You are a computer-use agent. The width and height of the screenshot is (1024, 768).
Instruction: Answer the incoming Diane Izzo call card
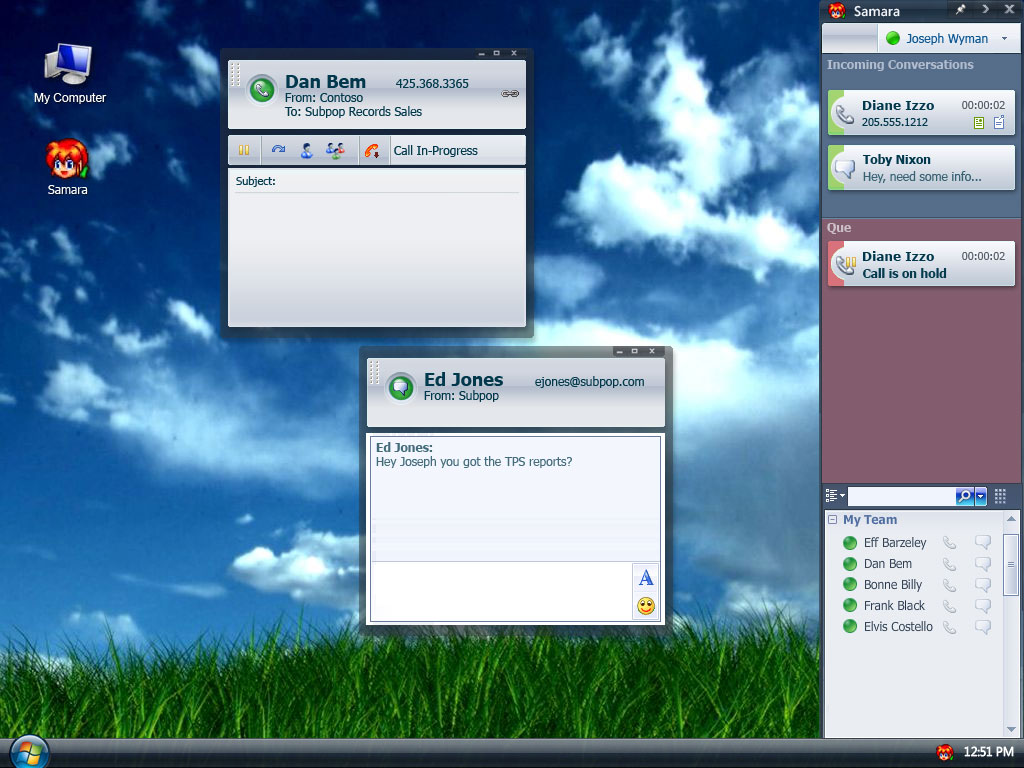(921, 113)
